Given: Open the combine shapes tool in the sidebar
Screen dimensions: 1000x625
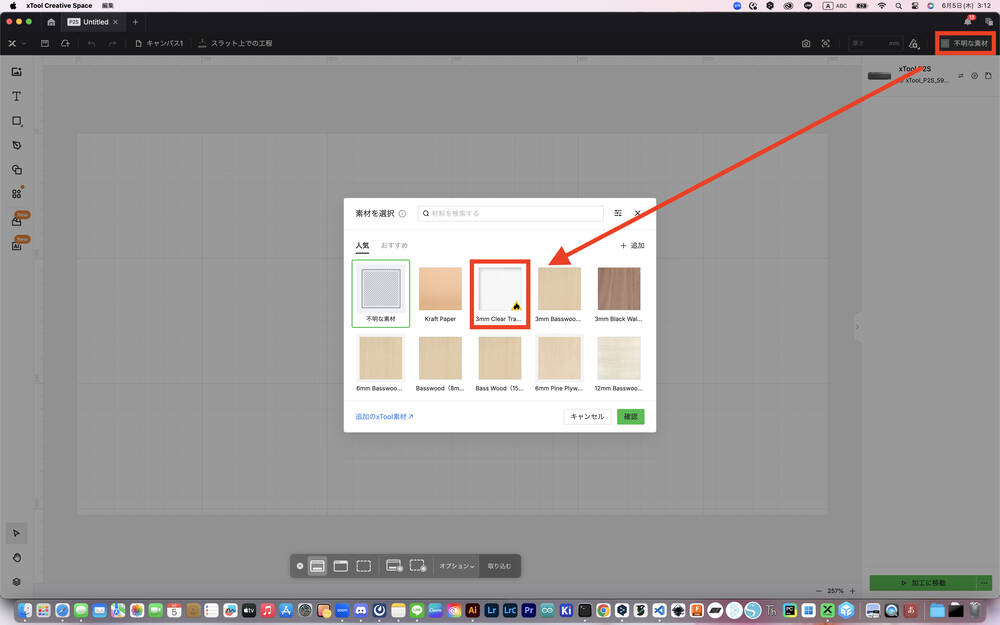Looking at the screenshot, I should click(x=17, y=170).
